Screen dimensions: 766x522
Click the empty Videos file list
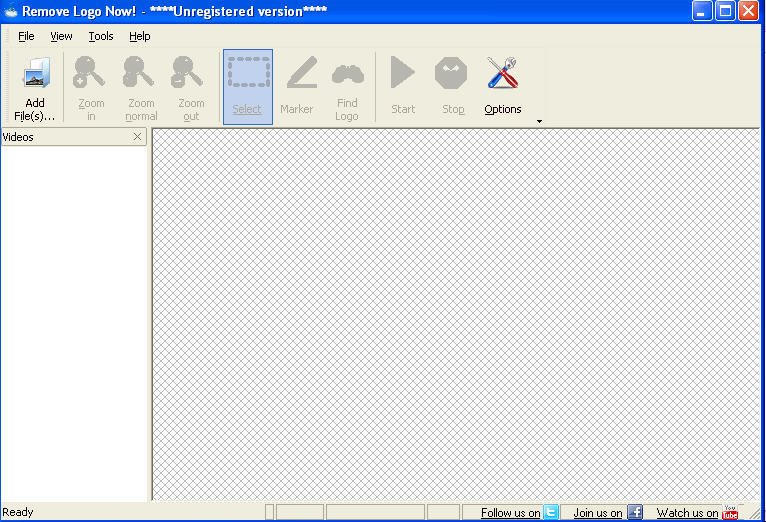coord(74,323)
